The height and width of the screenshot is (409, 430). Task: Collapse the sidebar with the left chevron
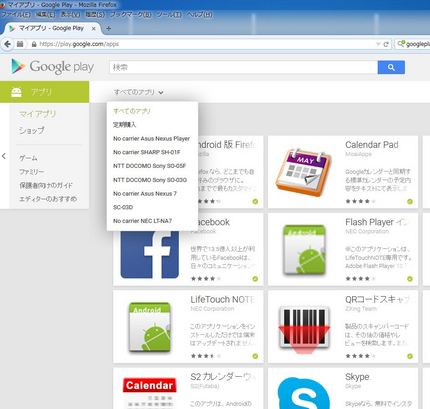coord(4,156)
